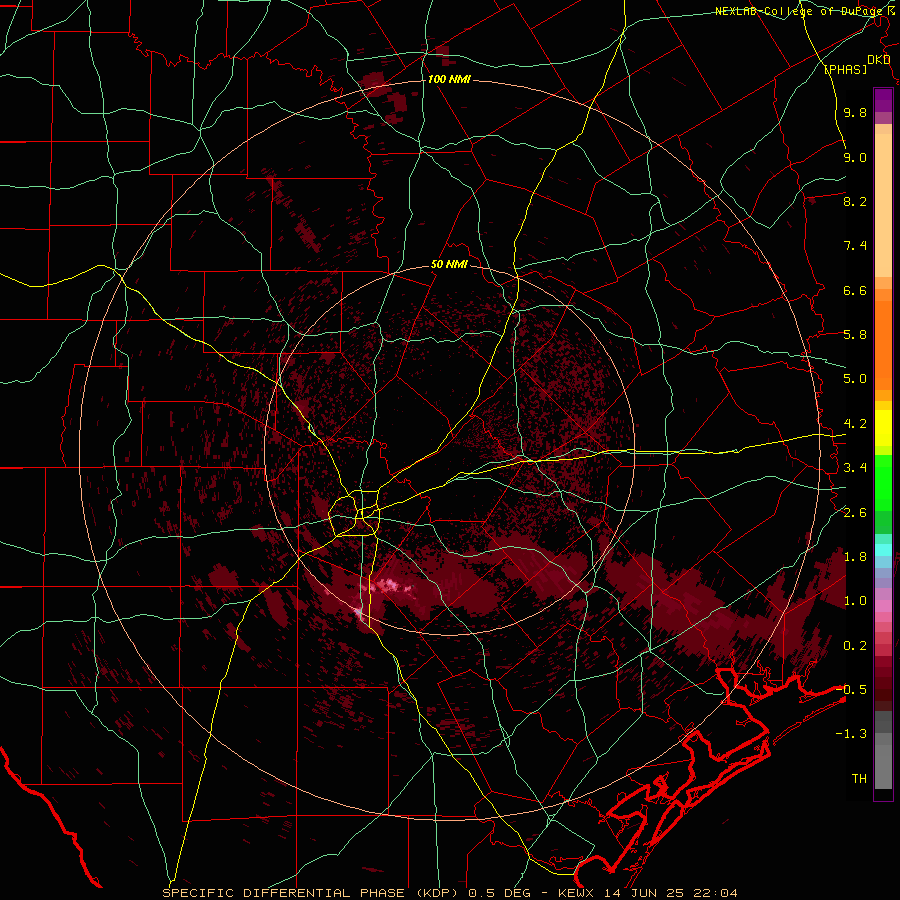Pick the purple segment atop the color bar
900x900 pixels.
[x=883, y=101]
